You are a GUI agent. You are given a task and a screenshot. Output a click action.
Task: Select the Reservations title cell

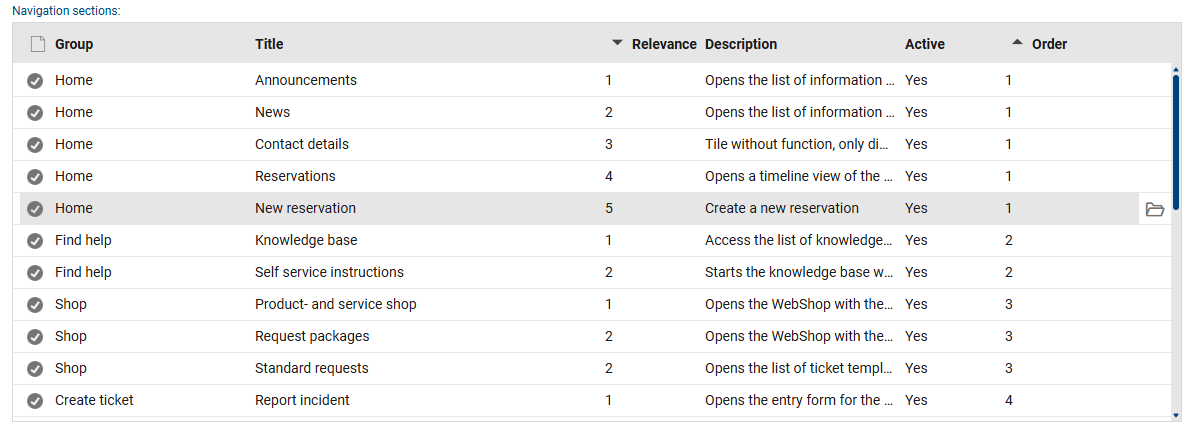click(x=295, y=176)
